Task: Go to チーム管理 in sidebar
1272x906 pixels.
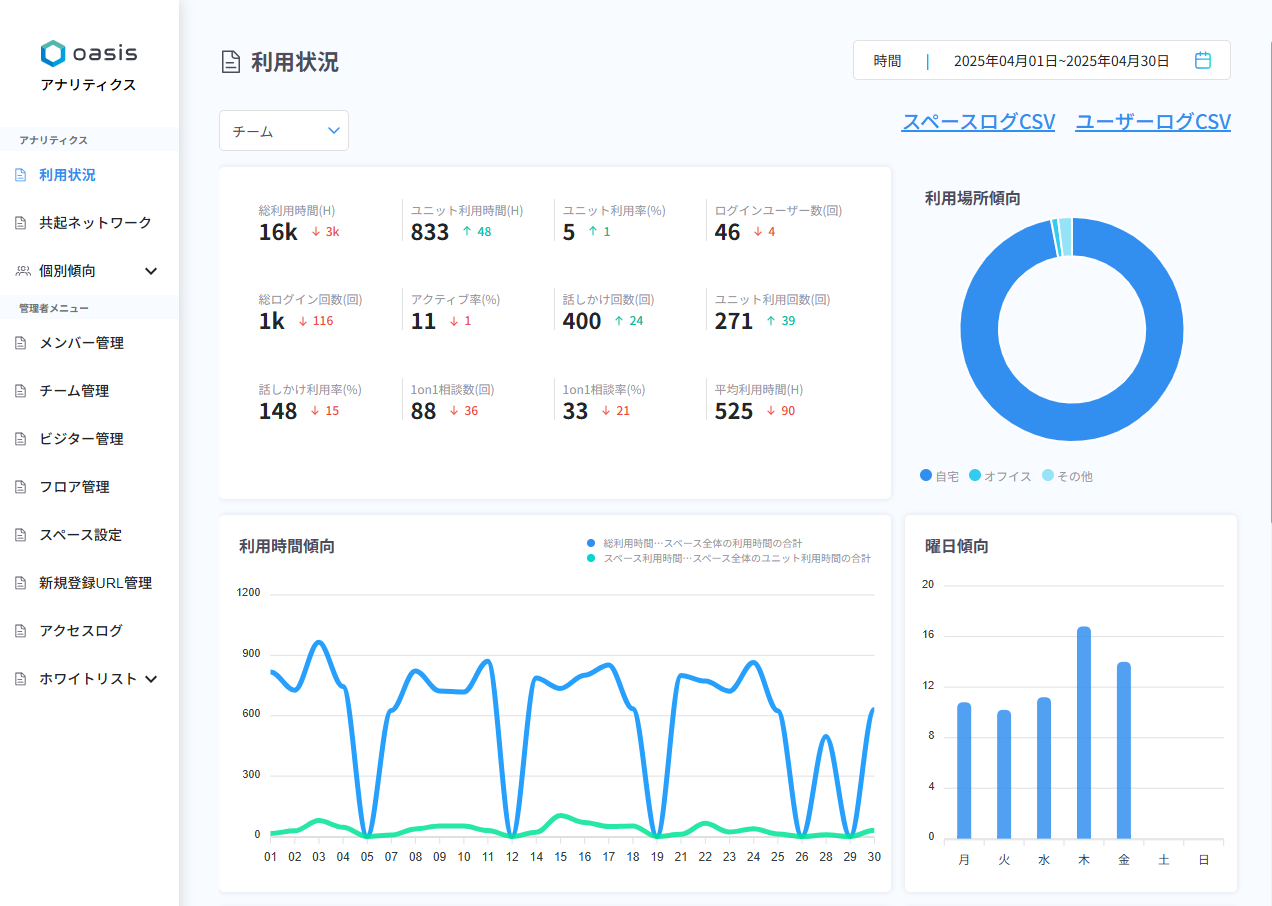Action: 74,391
